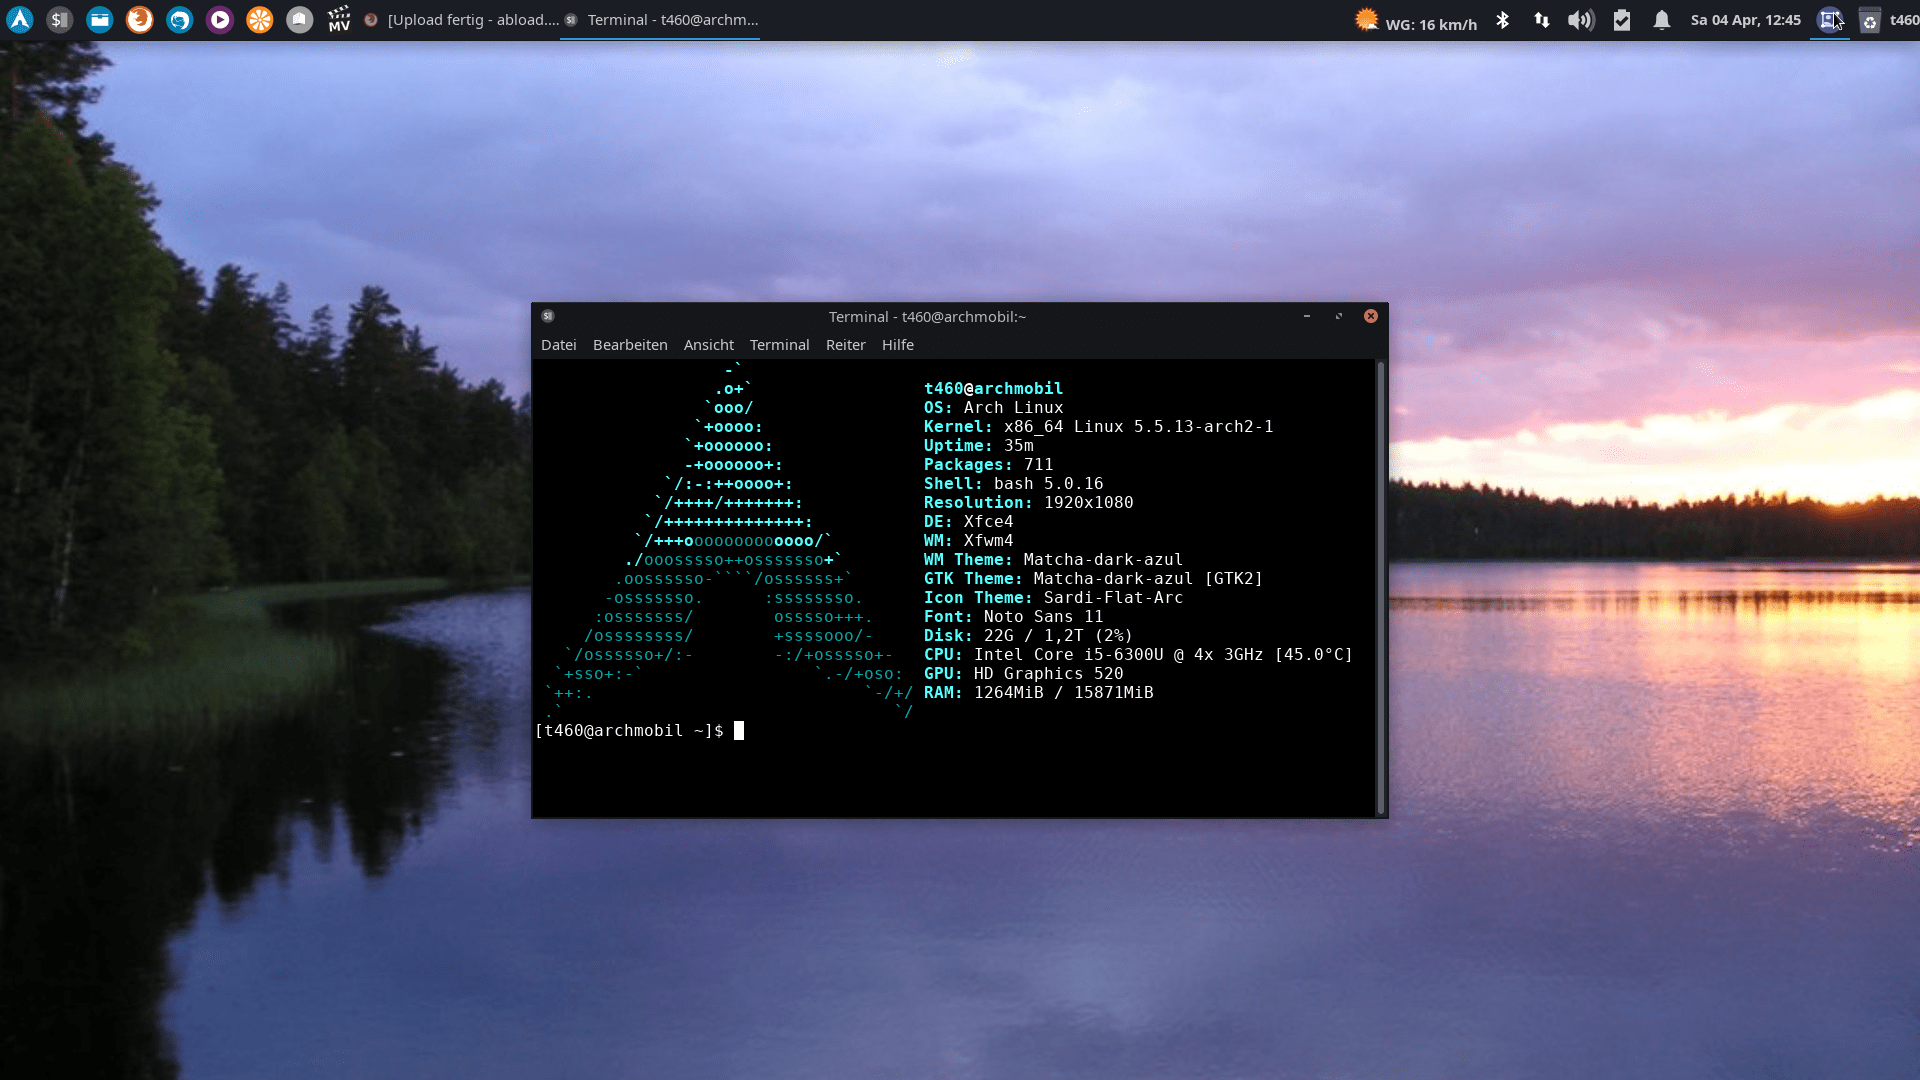Click the Resolution: 1920x1080 line
Viewport: 1920px width, 1080px height.
(1028, 503)
